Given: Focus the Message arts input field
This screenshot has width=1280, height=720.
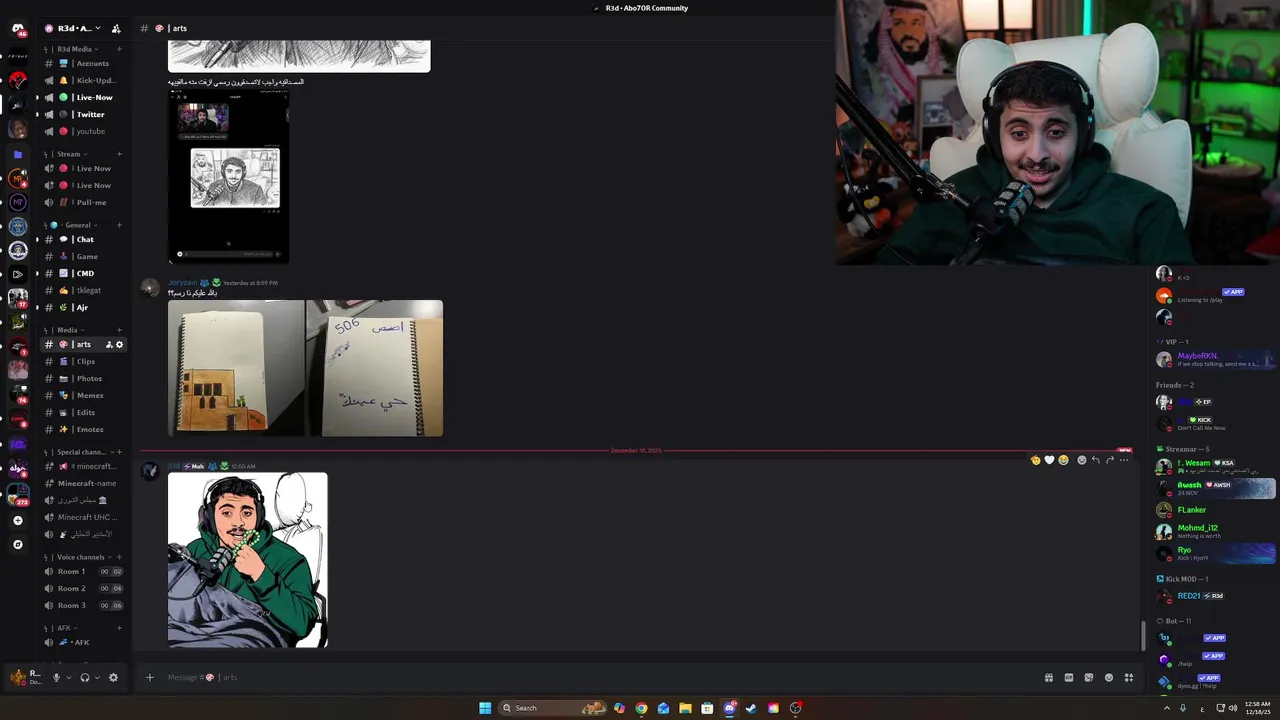Looking at the screenshot, I should point(600,677).
